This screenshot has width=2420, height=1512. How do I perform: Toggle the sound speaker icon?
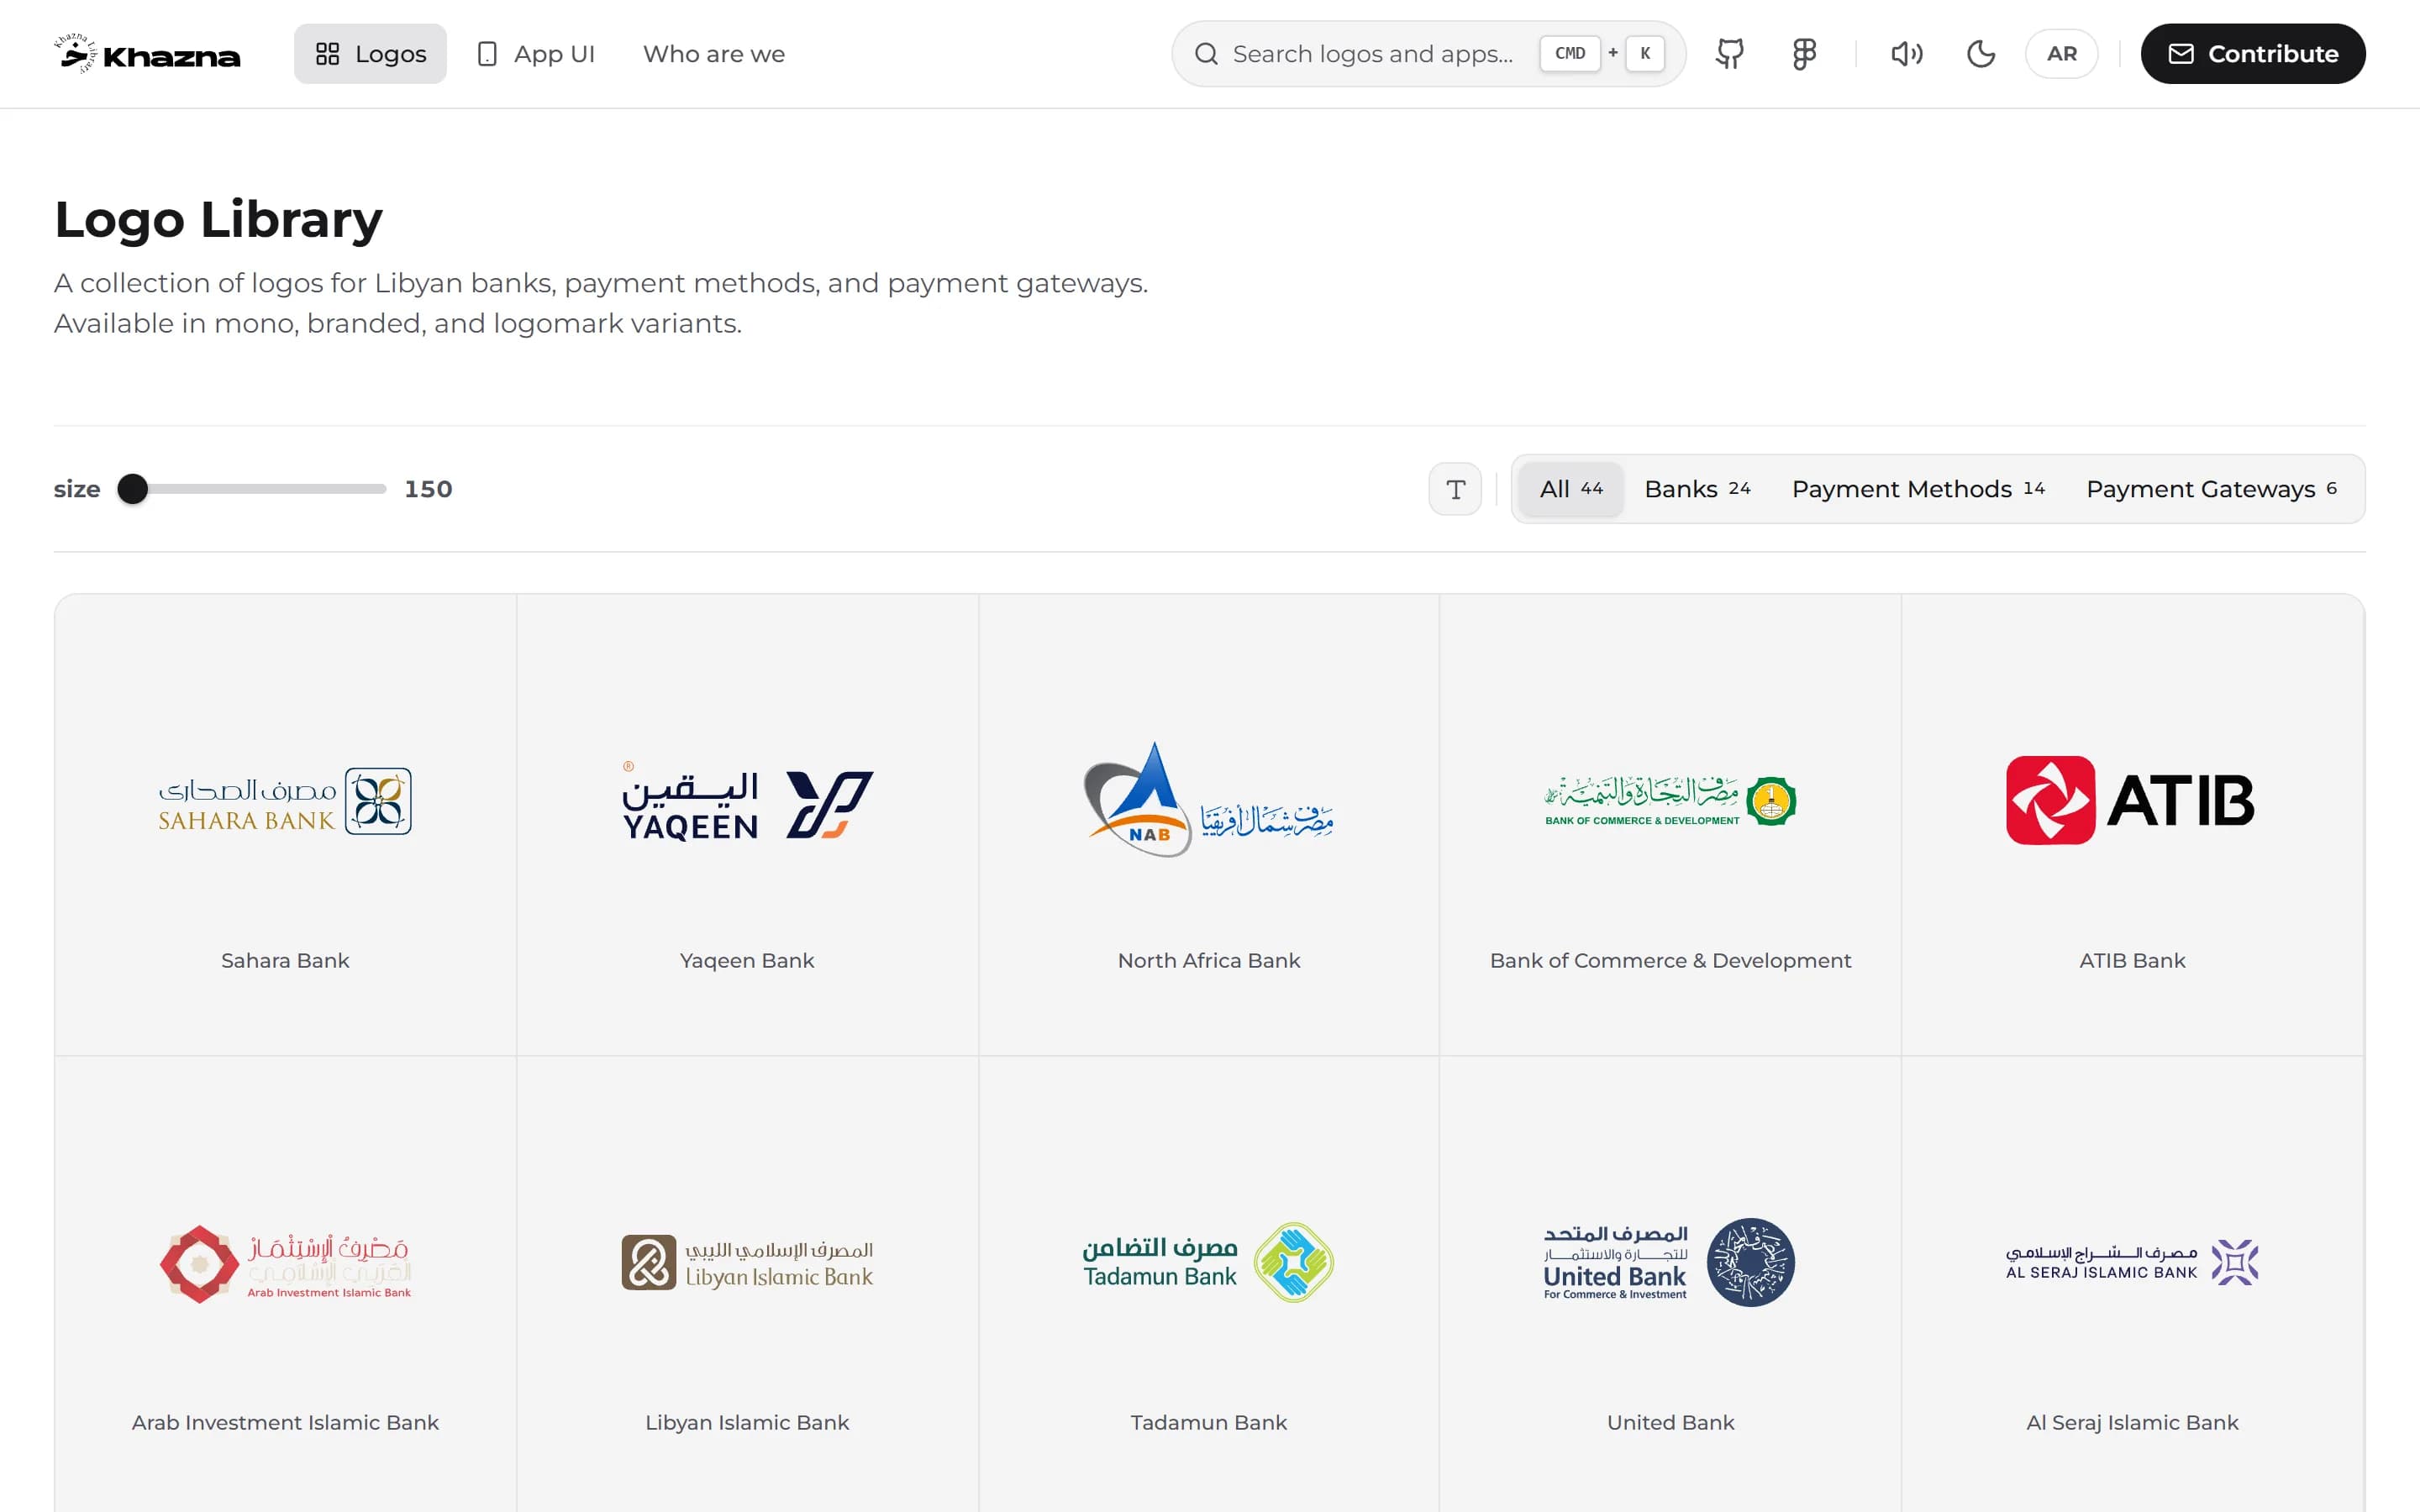(1907, 54)
